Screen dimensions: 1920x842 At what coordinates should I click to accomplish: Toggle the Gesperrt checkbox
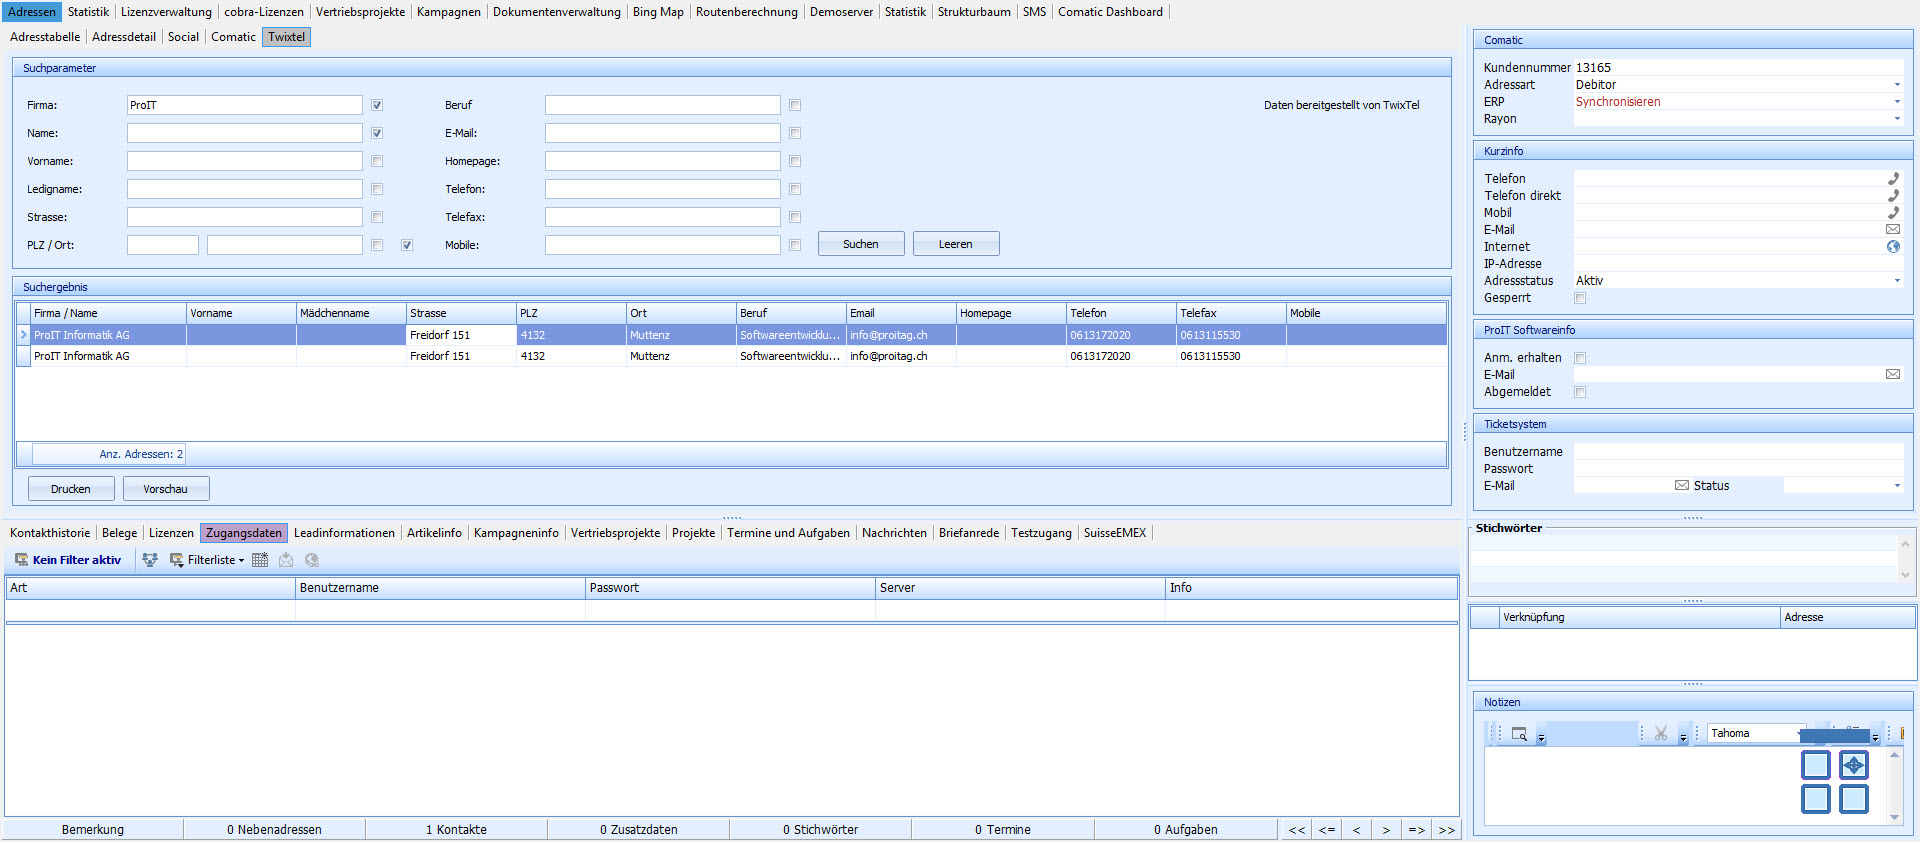tap(1580, 298)
